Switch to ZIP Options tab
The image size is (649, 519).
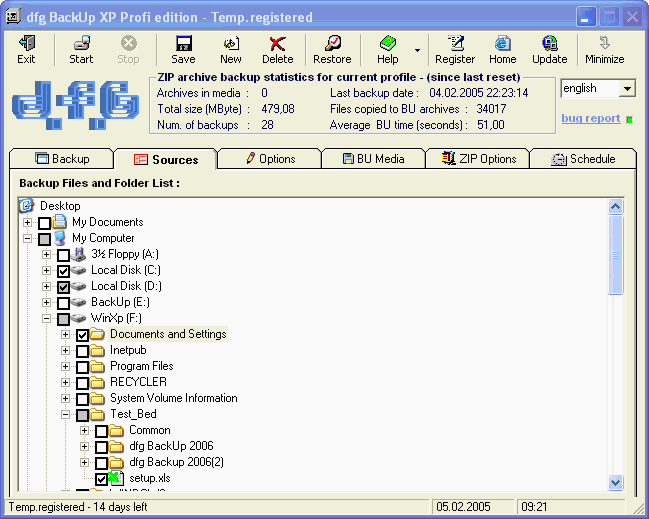click(478, 159)
